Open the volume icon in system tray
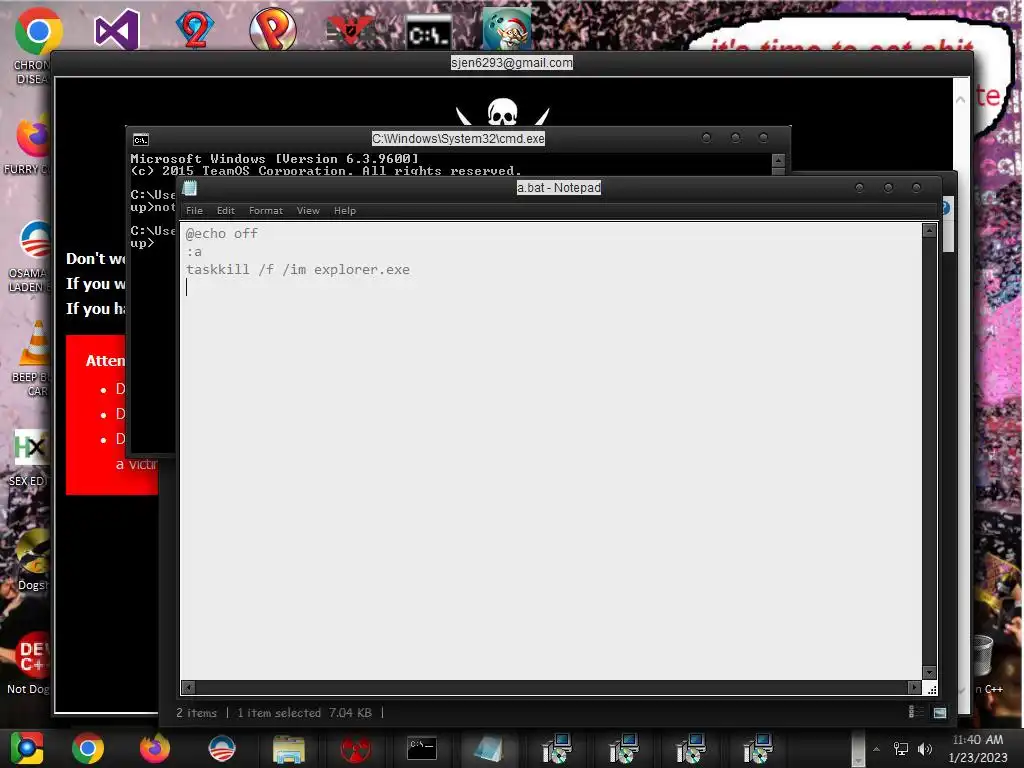This screenshot has width=1024, height=768. pyautogui.click(x=924, y=749)
